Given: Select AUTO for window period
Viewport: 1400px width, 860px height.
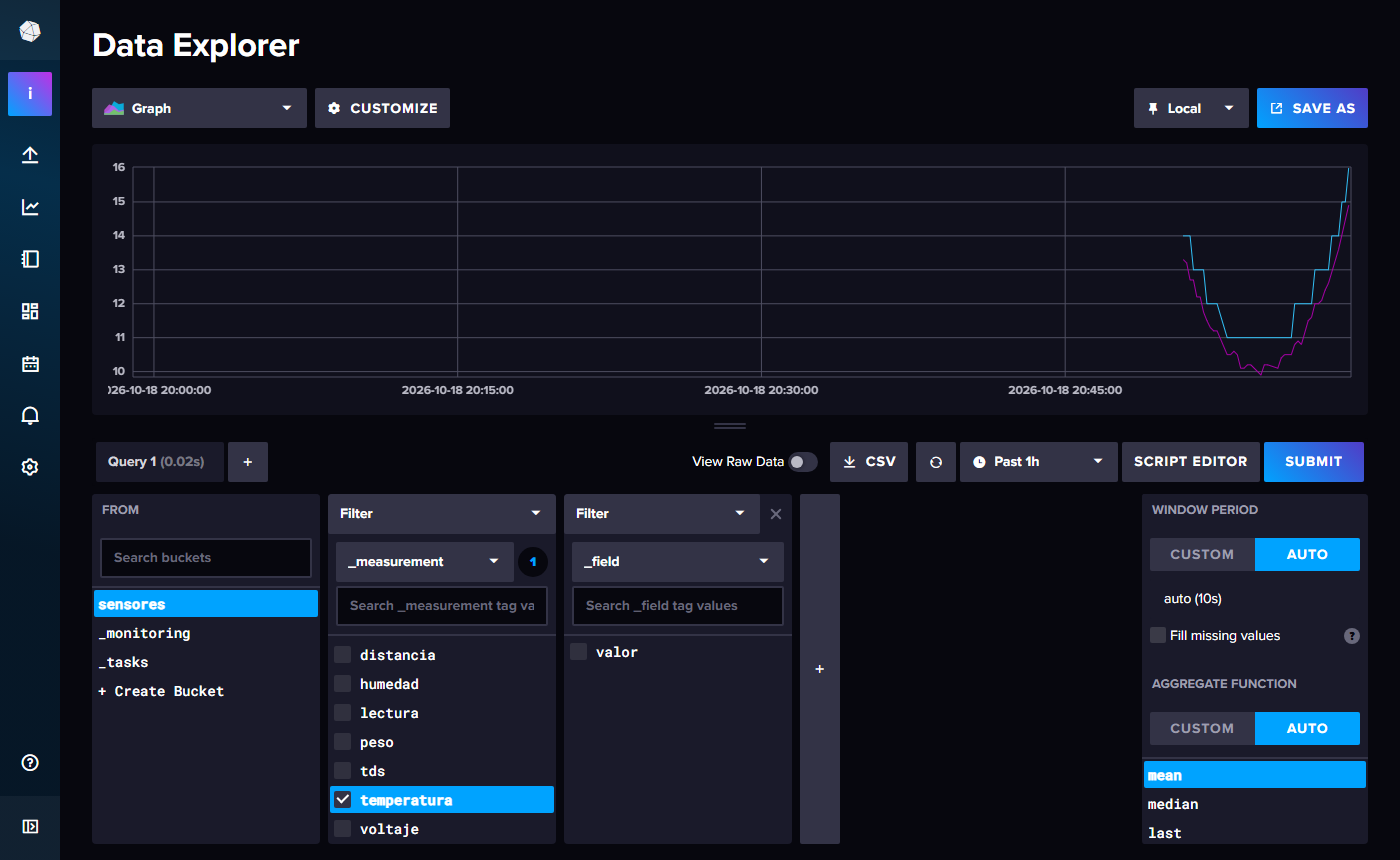Looking at the screenshot, I should (1307, 554).
